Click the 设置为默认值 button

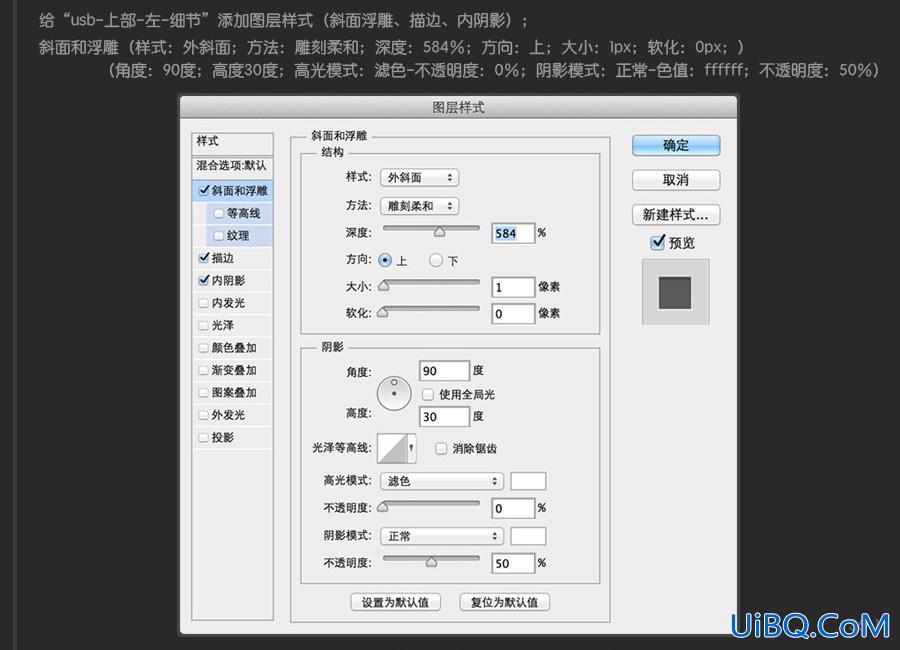point(395,602)
